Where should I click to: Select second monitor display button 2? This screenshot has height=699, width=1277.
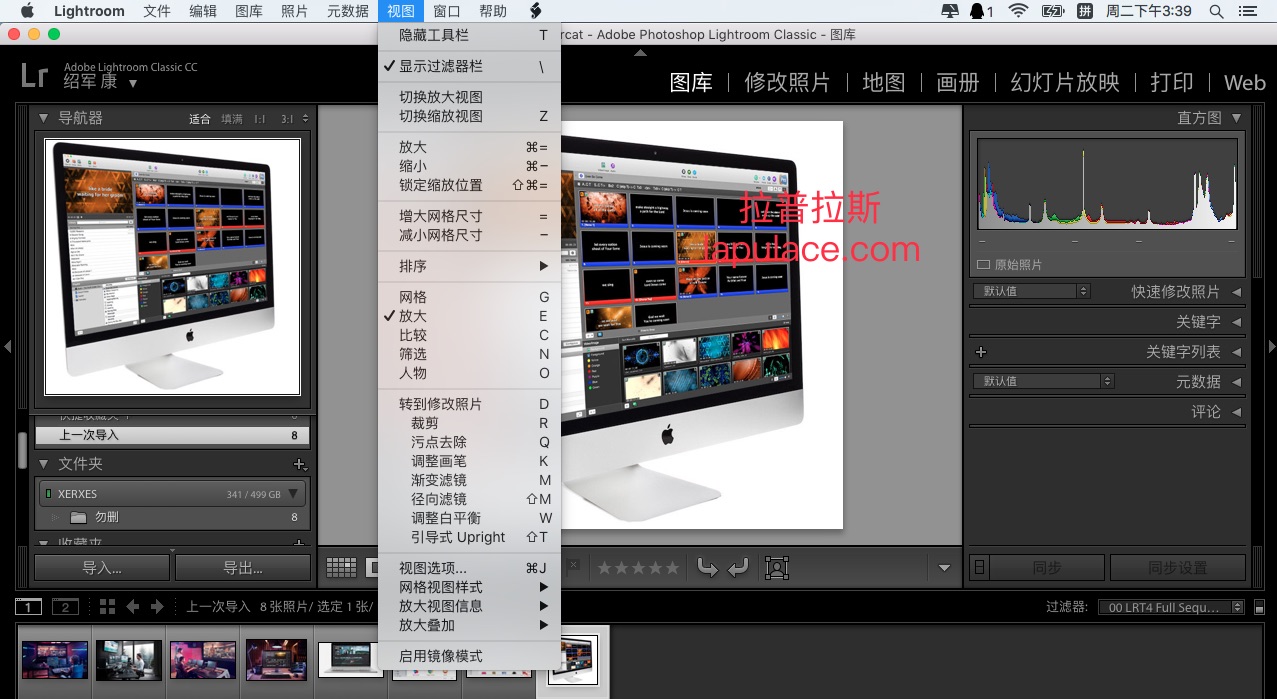click(x=65, y=607)
